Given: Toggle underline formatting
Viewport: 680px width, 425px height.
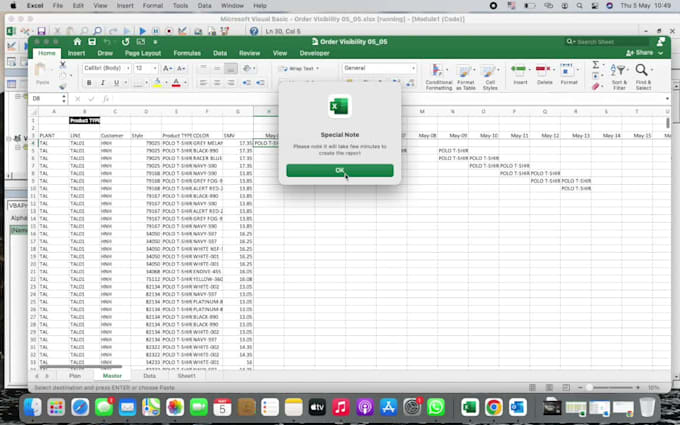Looking at the screenshot, I should pyautogui.click(x=115, y=83).
